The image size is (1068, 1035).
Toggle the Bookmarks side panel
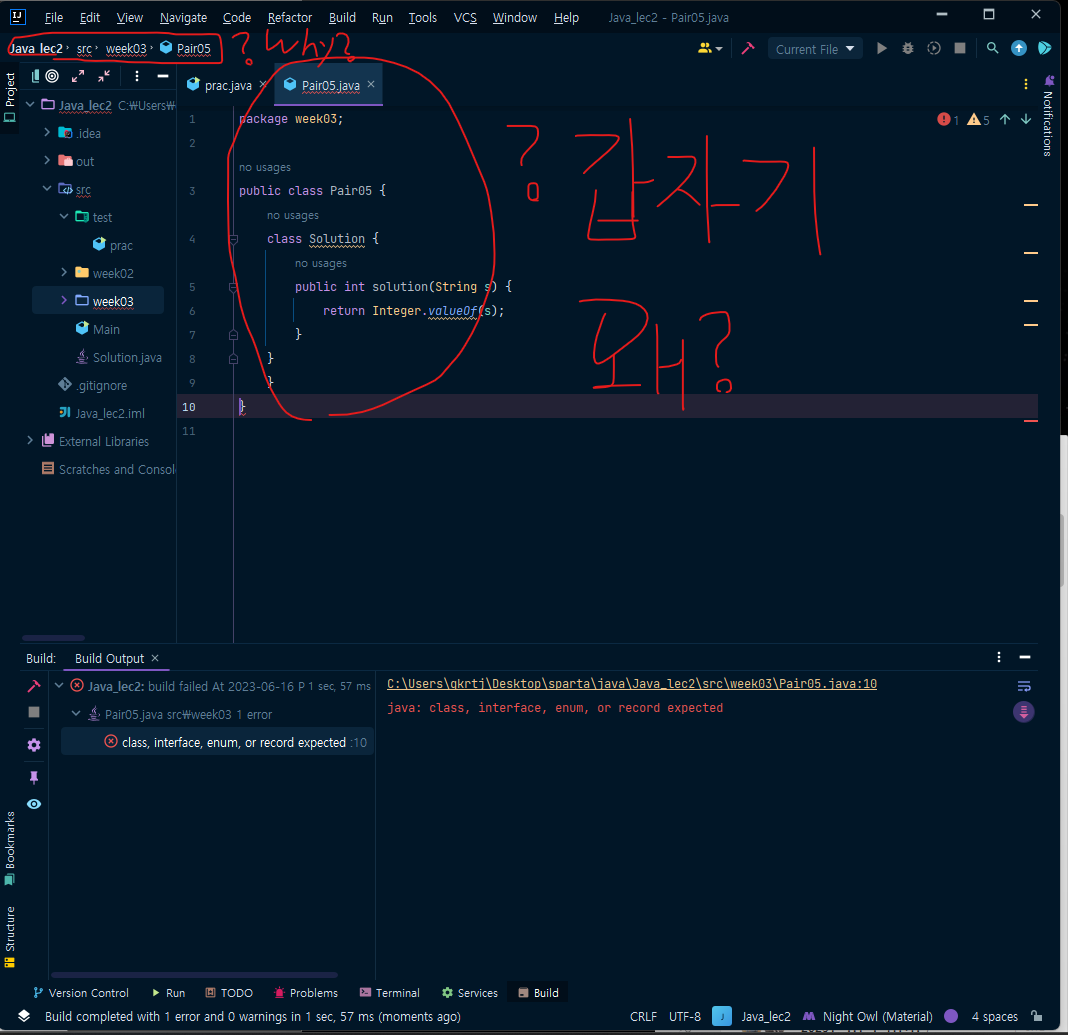click(10, 848)
